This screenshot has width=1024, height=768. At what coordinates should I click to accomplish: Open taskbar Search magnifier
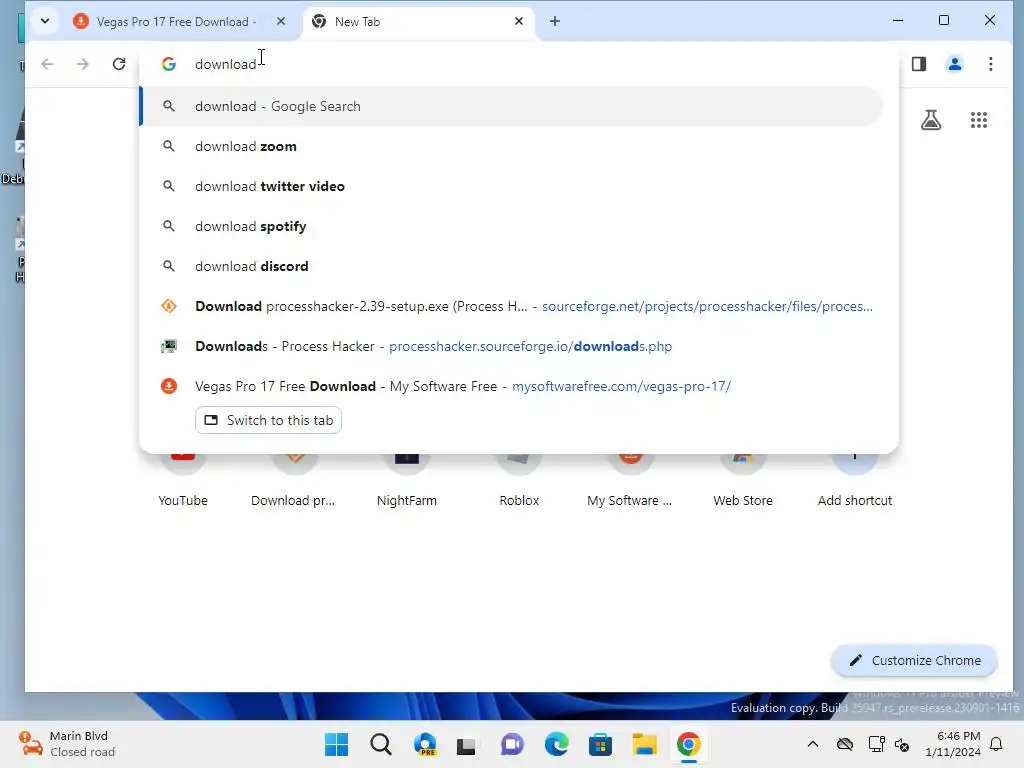tap(381, 744)
